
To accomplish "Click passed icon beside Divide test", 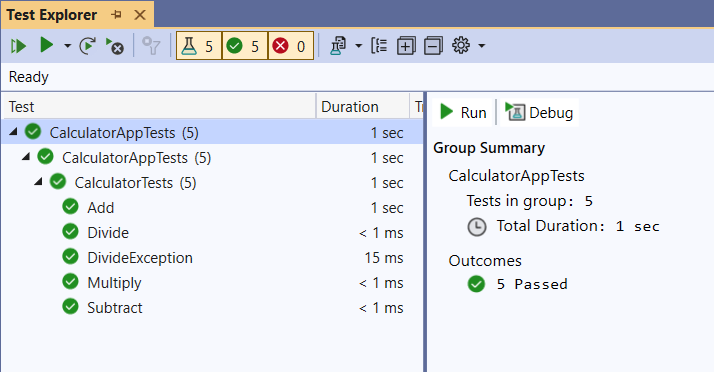I will (x=70, y=232).
